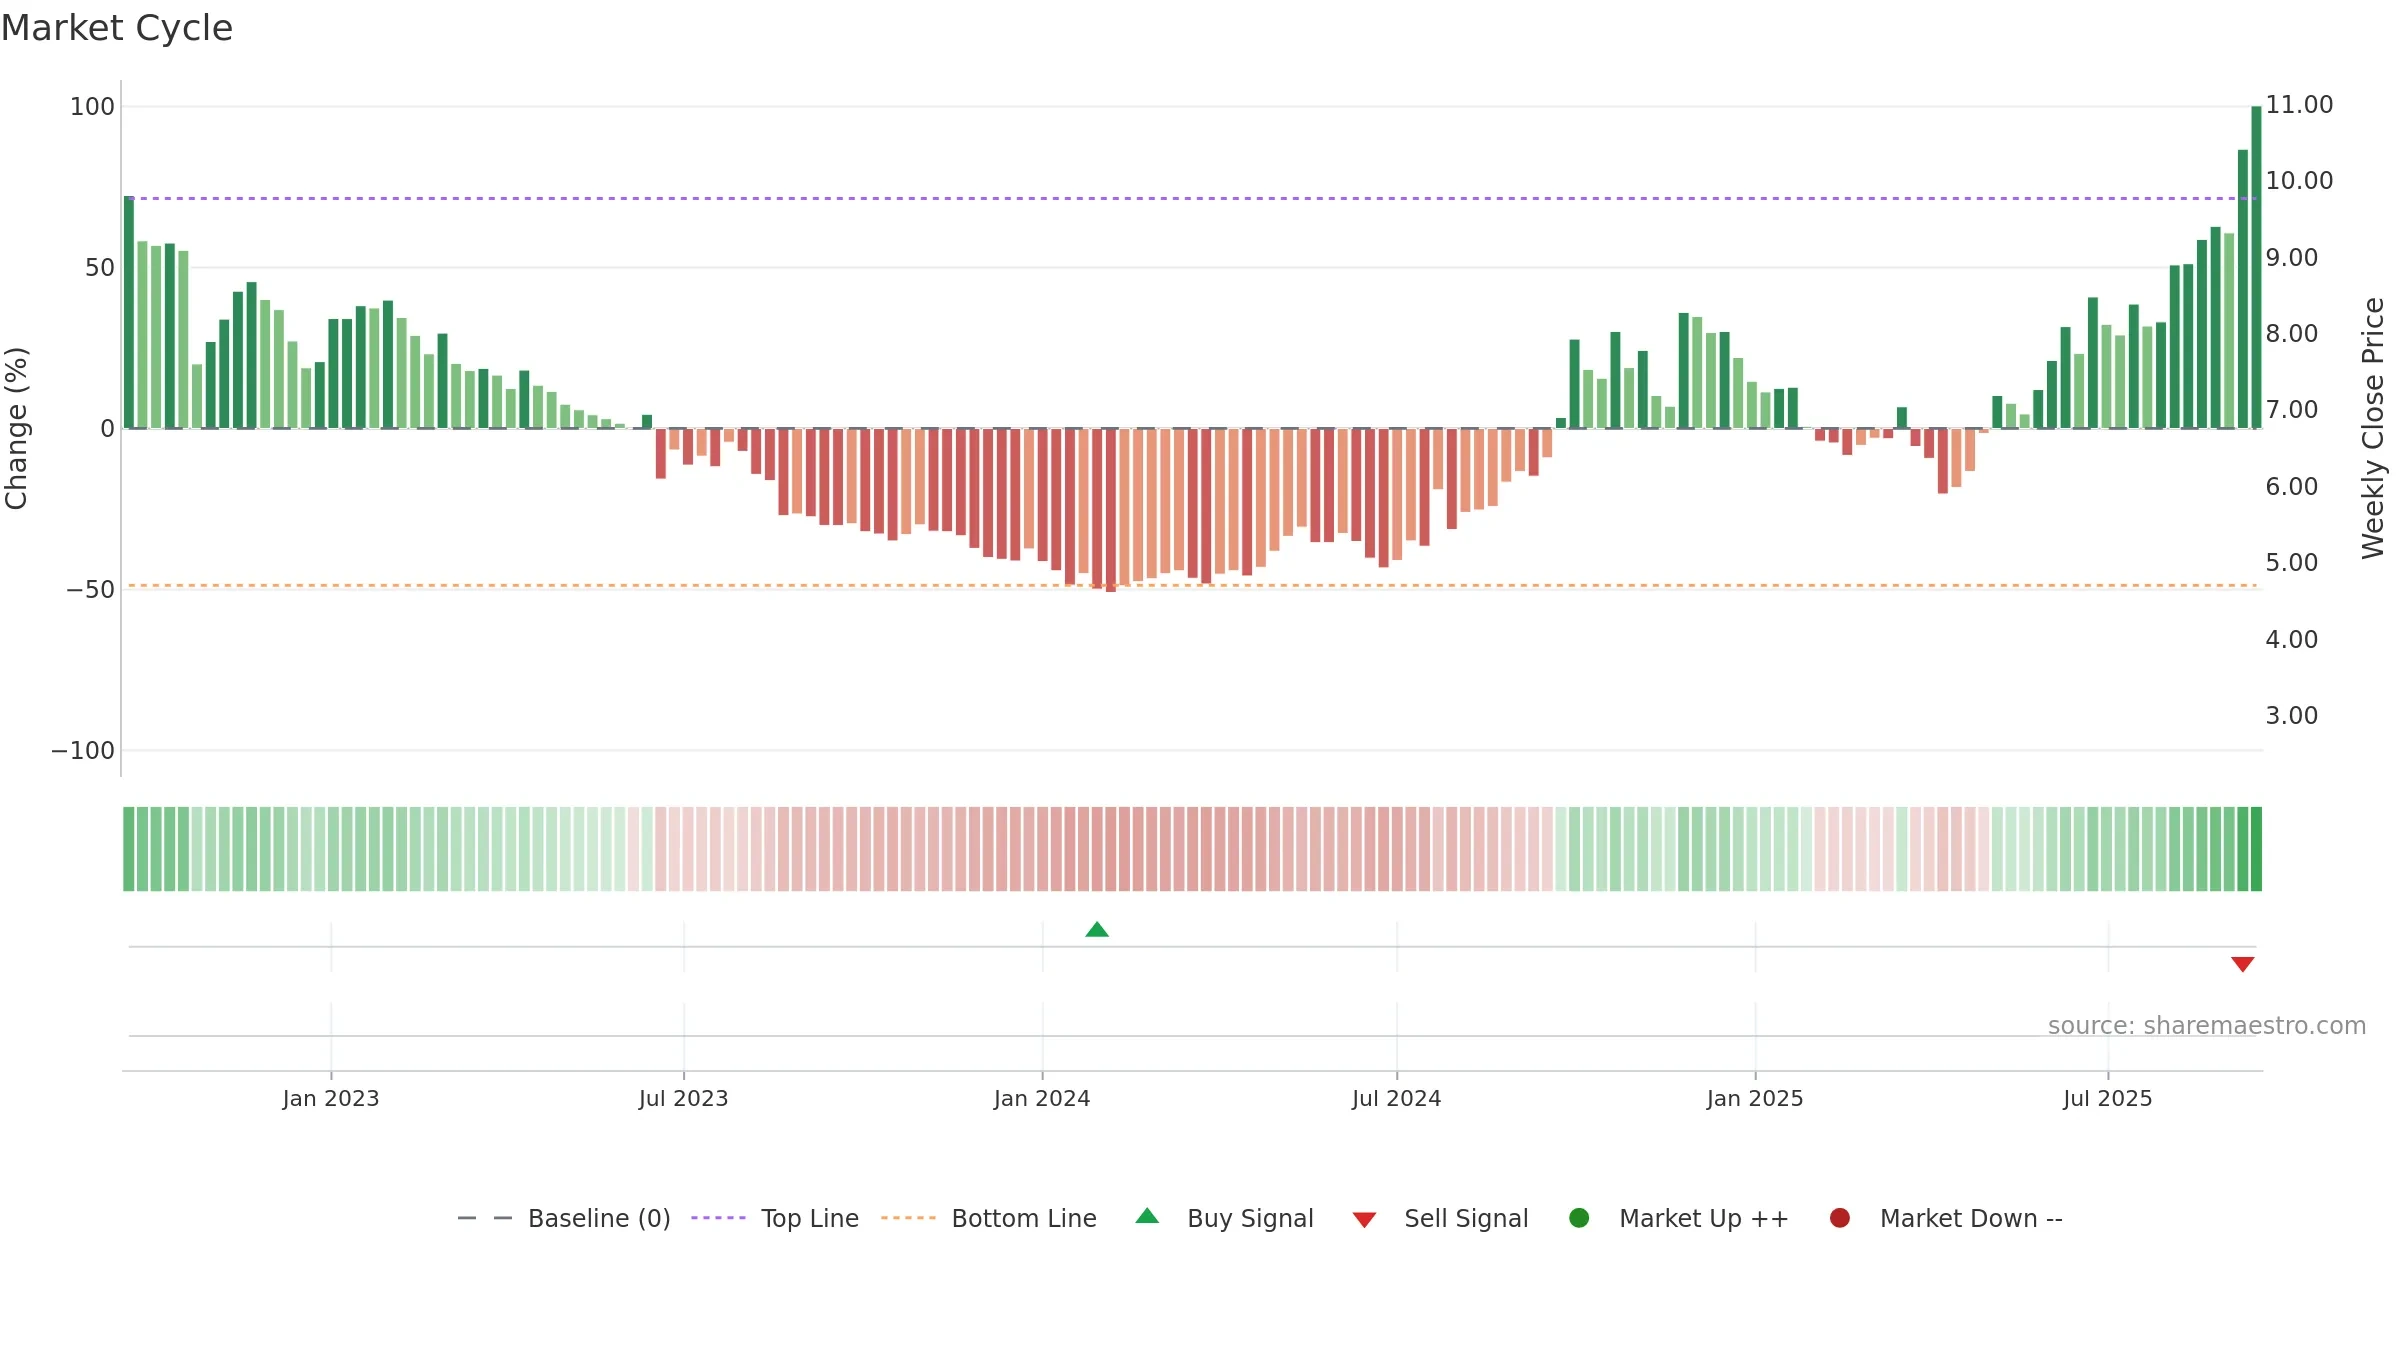The height and width of the screenshot is (1350, 2400).
Task: Click the green triangle icon in legend
Action: click(x=1147, y=1216)
